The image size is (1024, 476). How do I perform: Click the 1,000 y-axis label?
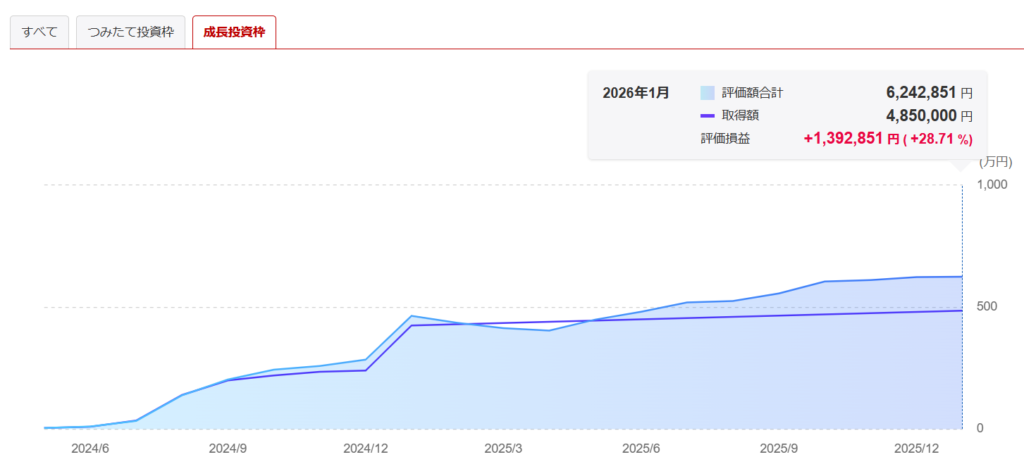pyautogui.click(x=994, y=184)
